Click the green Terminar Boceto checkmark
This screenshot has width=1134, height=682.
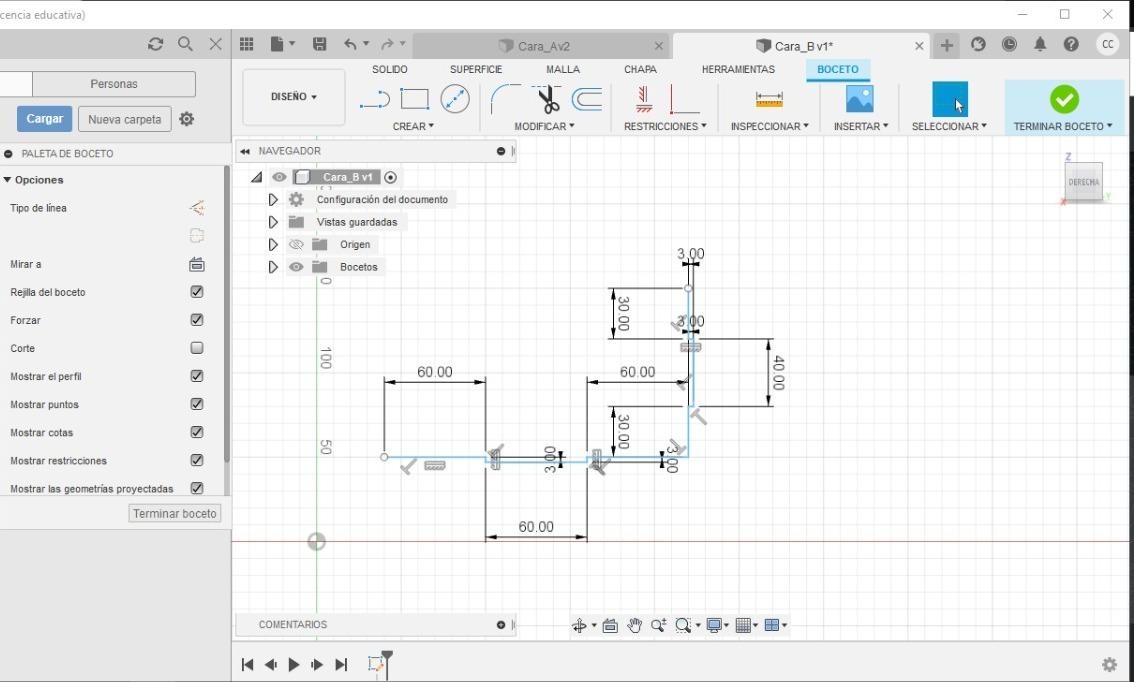point(1064,99)
